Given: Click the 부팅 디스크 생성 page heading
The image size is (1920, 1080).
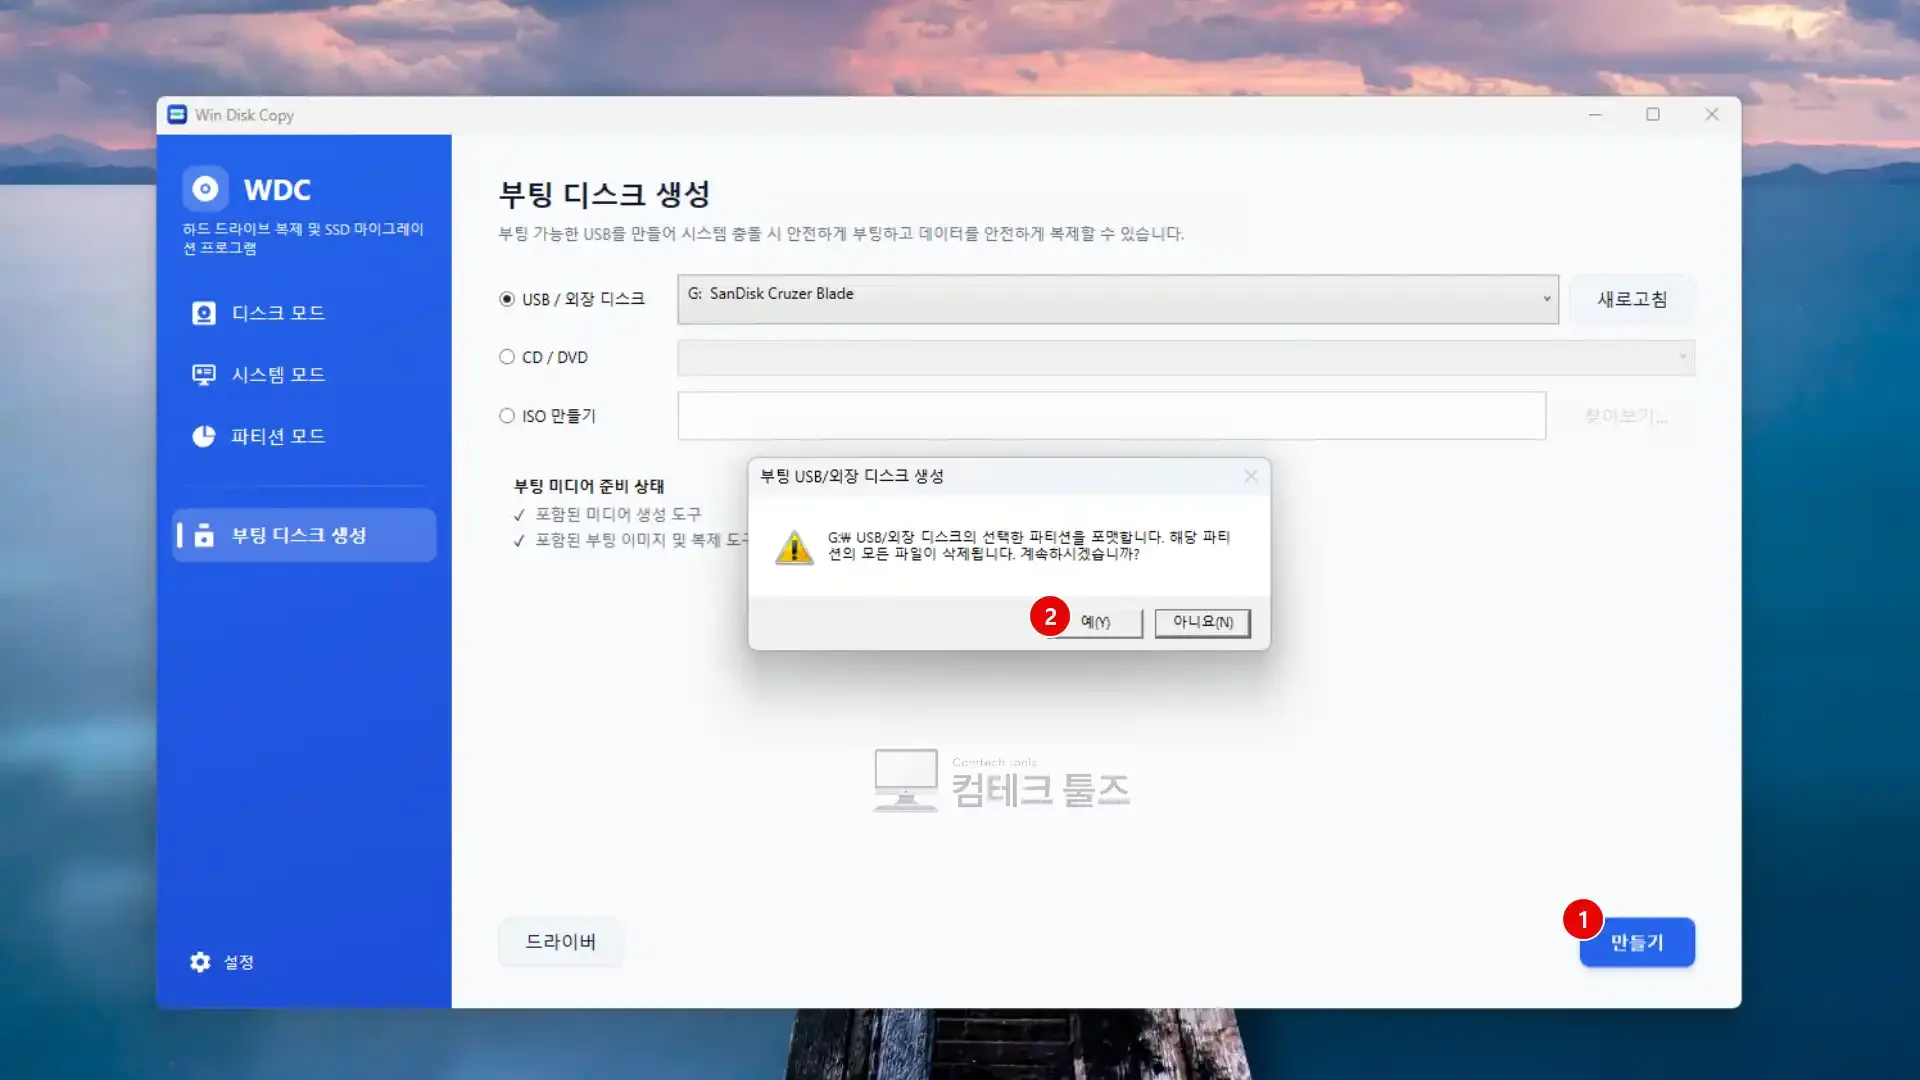Looking at the screenshot, I should coord(605,194).
